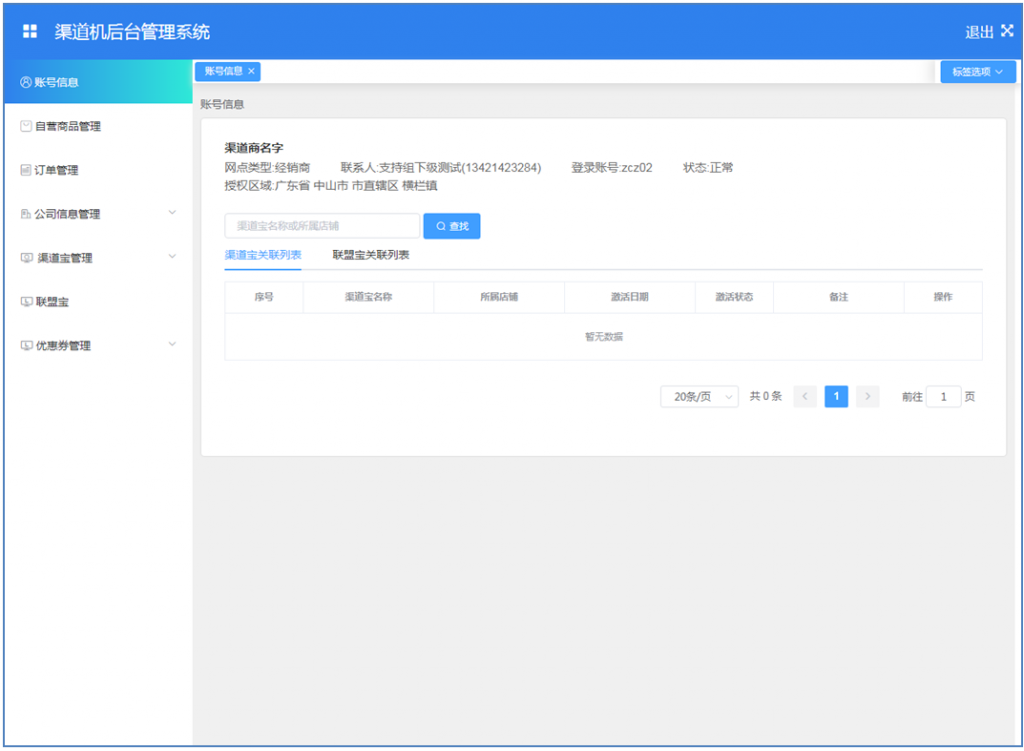The image size is (1024, 751).
Task: Go to previous page arrow
Action: pyautogui.click(x=805, y=396)
